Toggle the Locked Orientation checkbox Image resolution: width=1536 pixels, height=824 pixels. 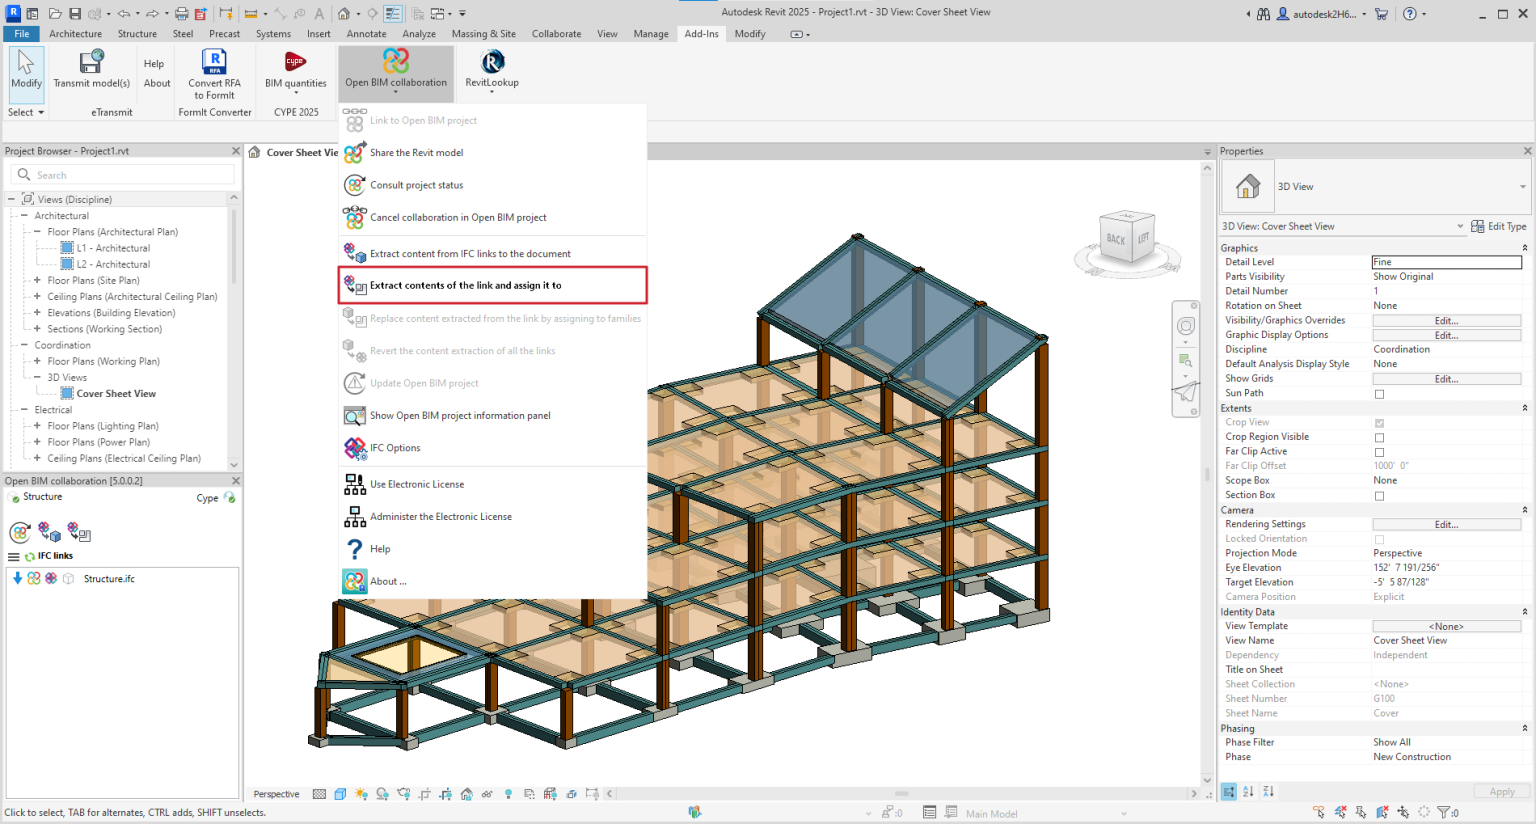pos(1380,538)
